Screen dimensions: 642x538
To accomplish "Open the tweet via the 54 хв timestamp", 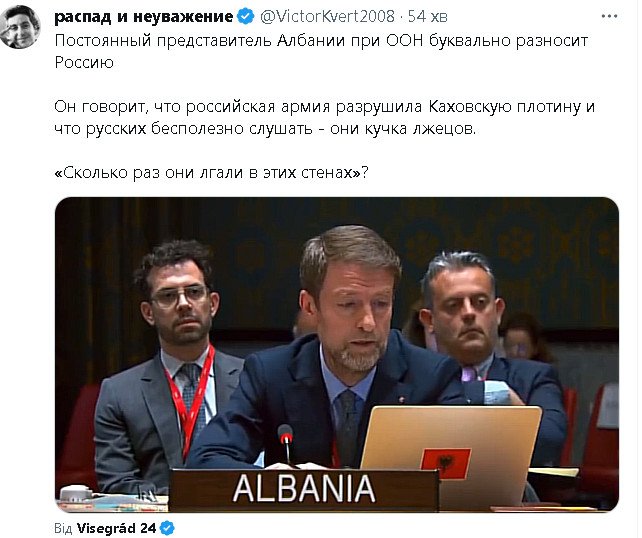I will click(x=427, y=16).
